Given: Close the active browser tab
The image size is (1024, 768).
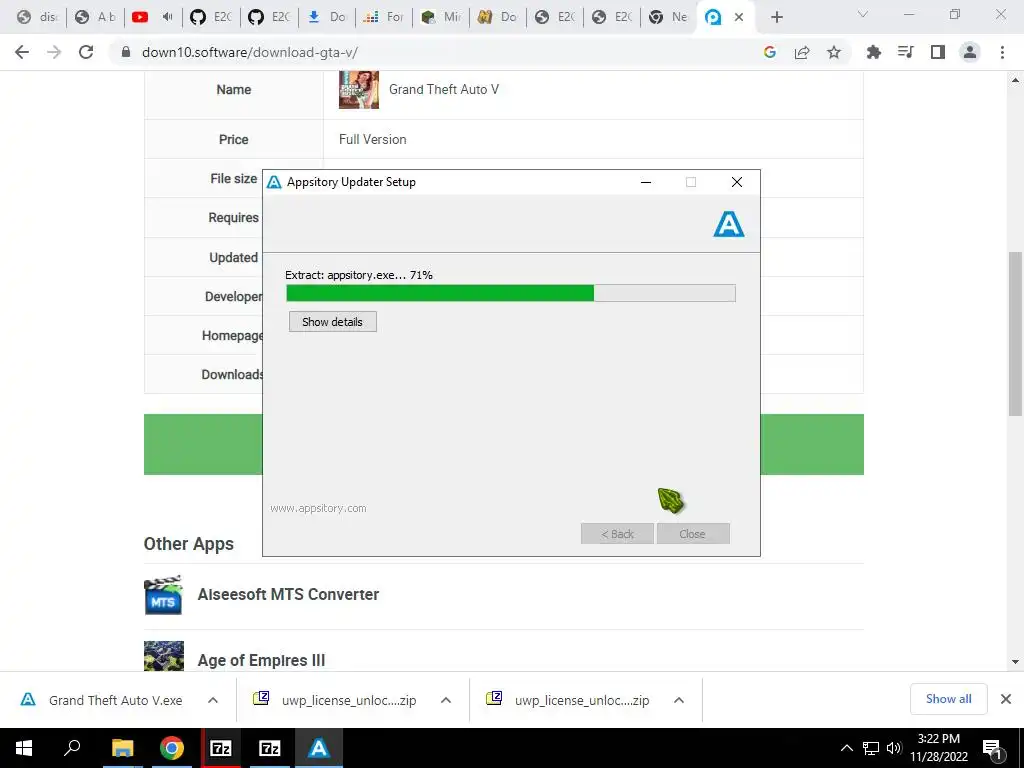Looking at the screenshot, I should pyautogui.click(x=739, y=17).
